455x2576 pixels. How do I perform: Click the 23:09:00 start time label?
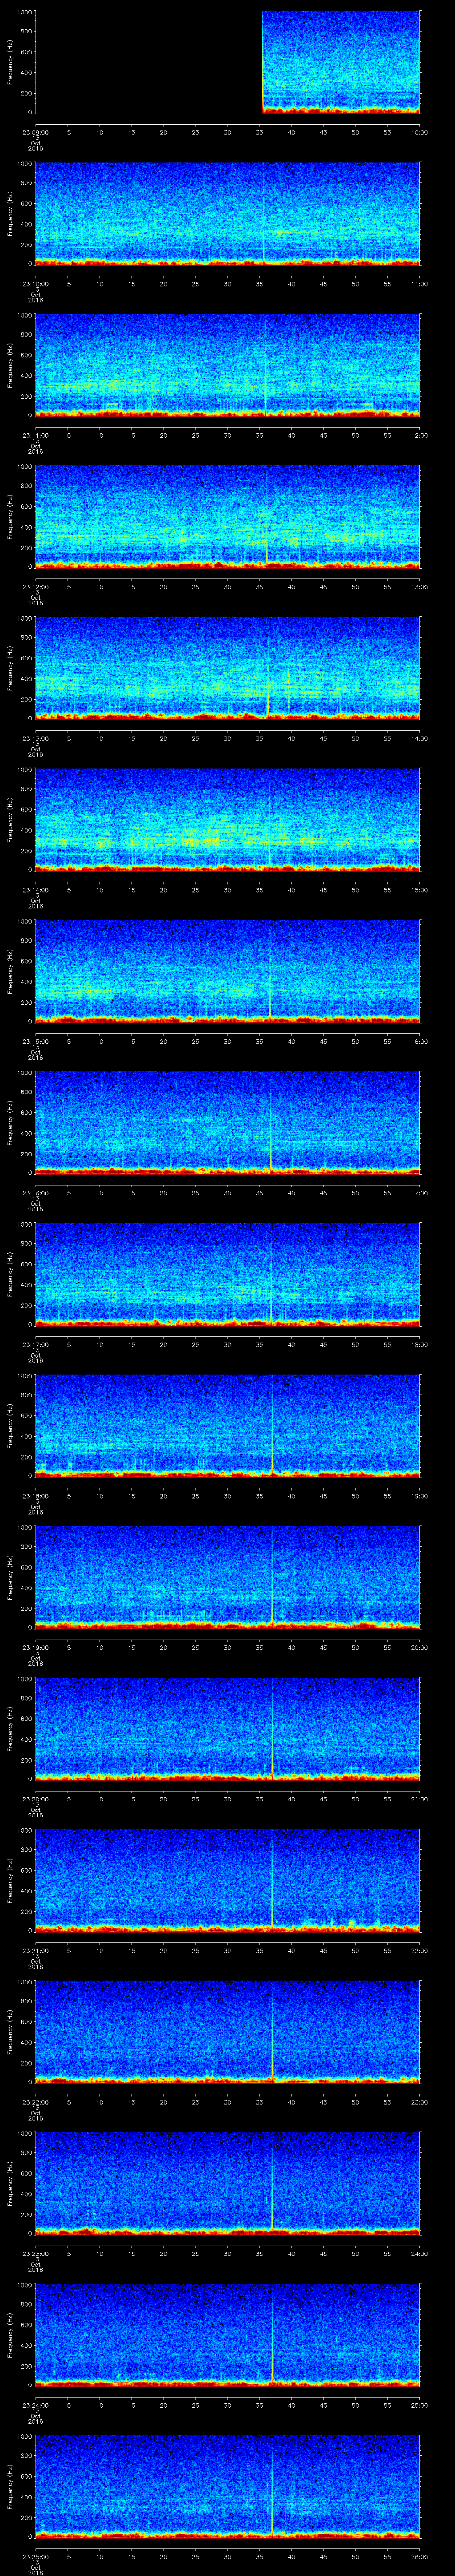35,131
